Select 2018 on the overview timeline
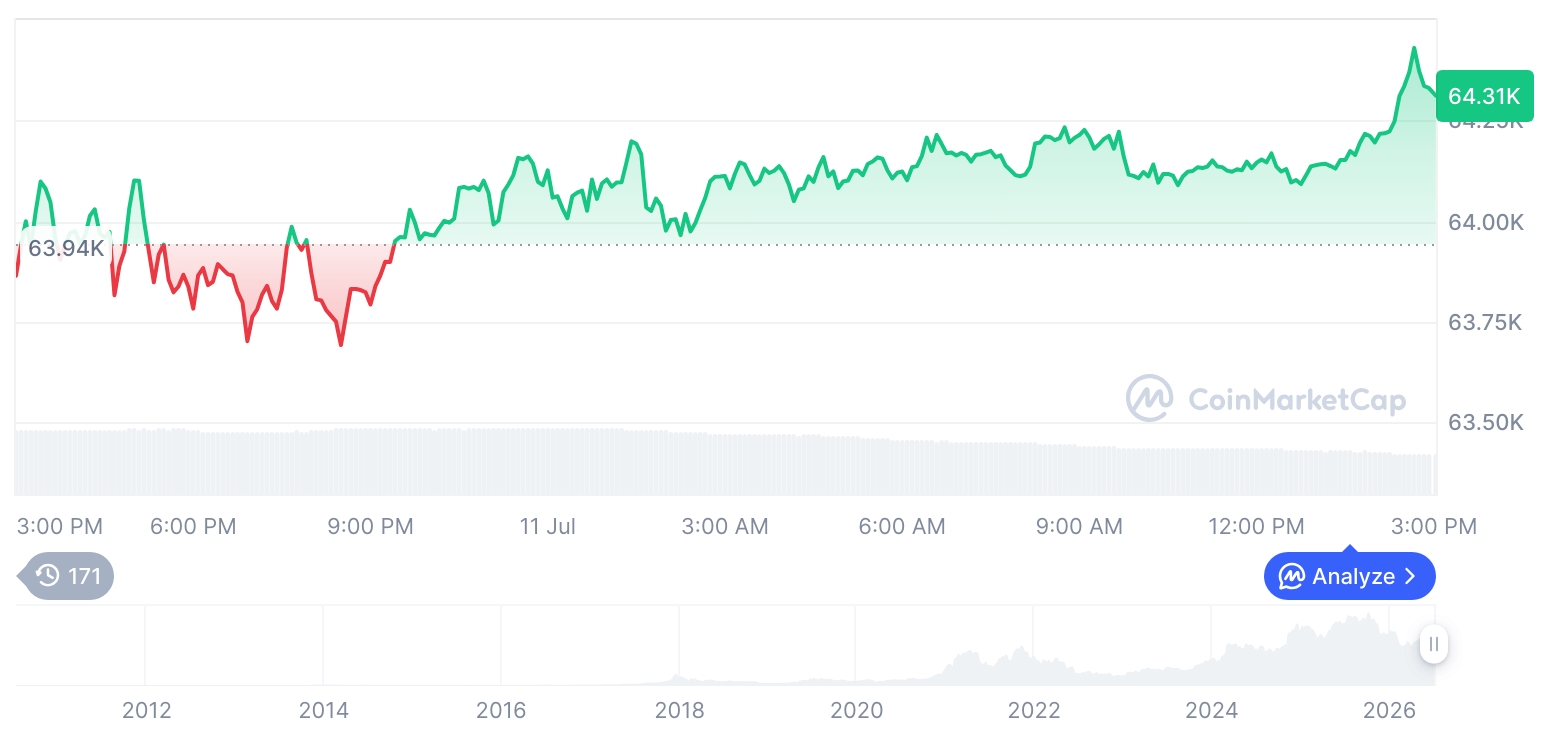The width and height of the screenshot is (1566, 732). 679,710
